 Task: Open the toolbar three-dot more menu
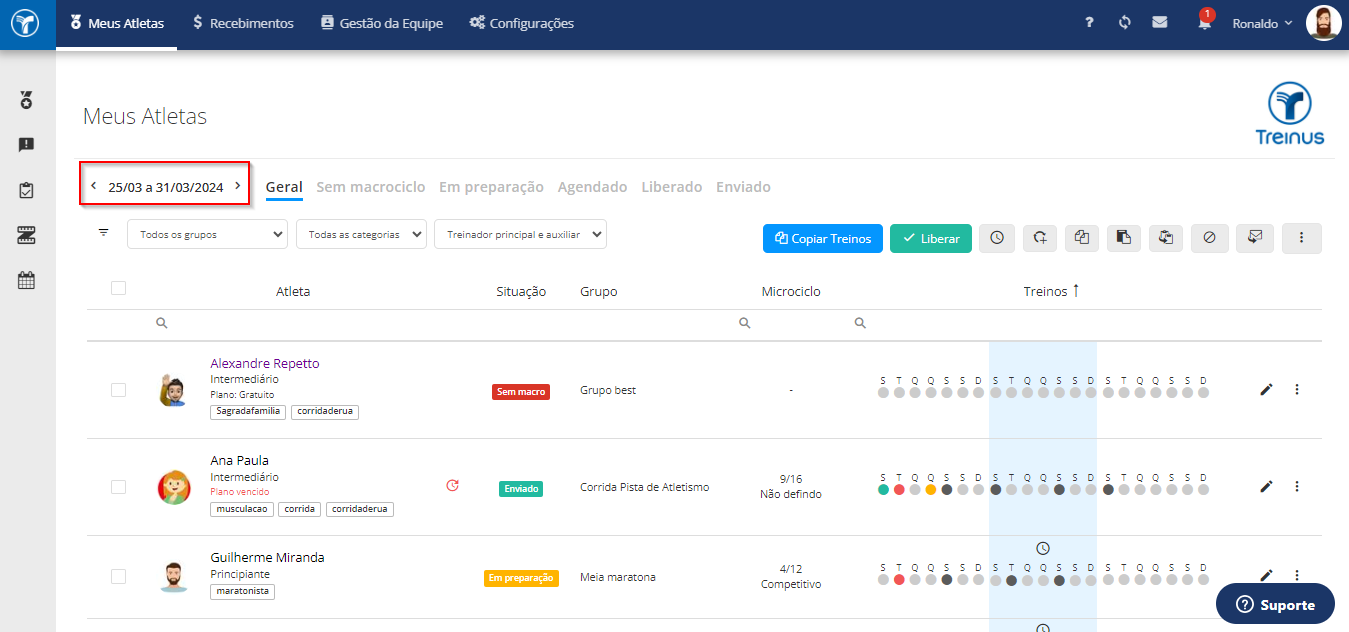[x=1301, y=238]
